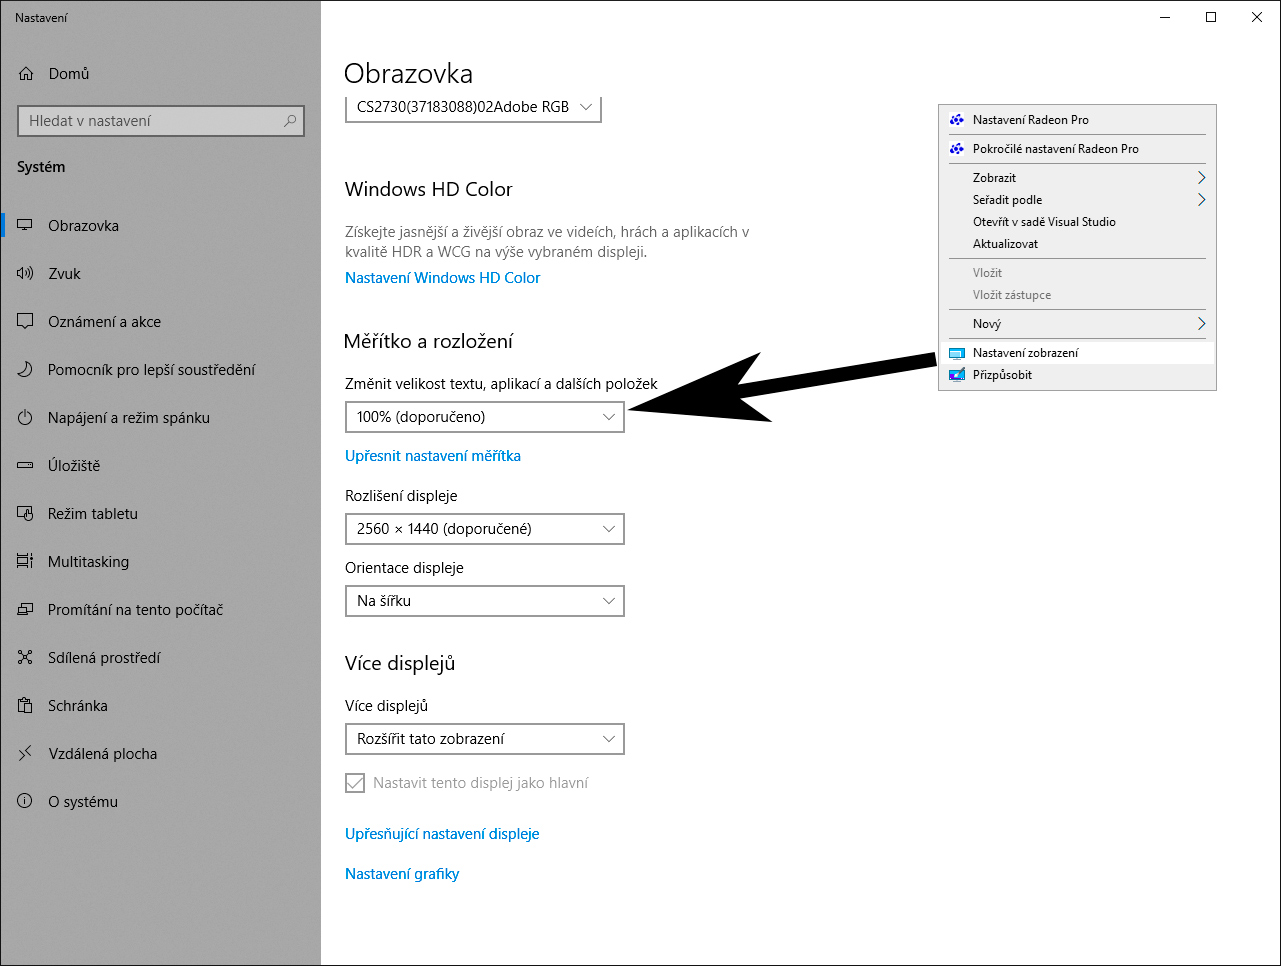Toggle the 'Nastavit tento displej jako hlavní' checkbox
Viewport: 1281px width, 966px height.
click(355, 783)
